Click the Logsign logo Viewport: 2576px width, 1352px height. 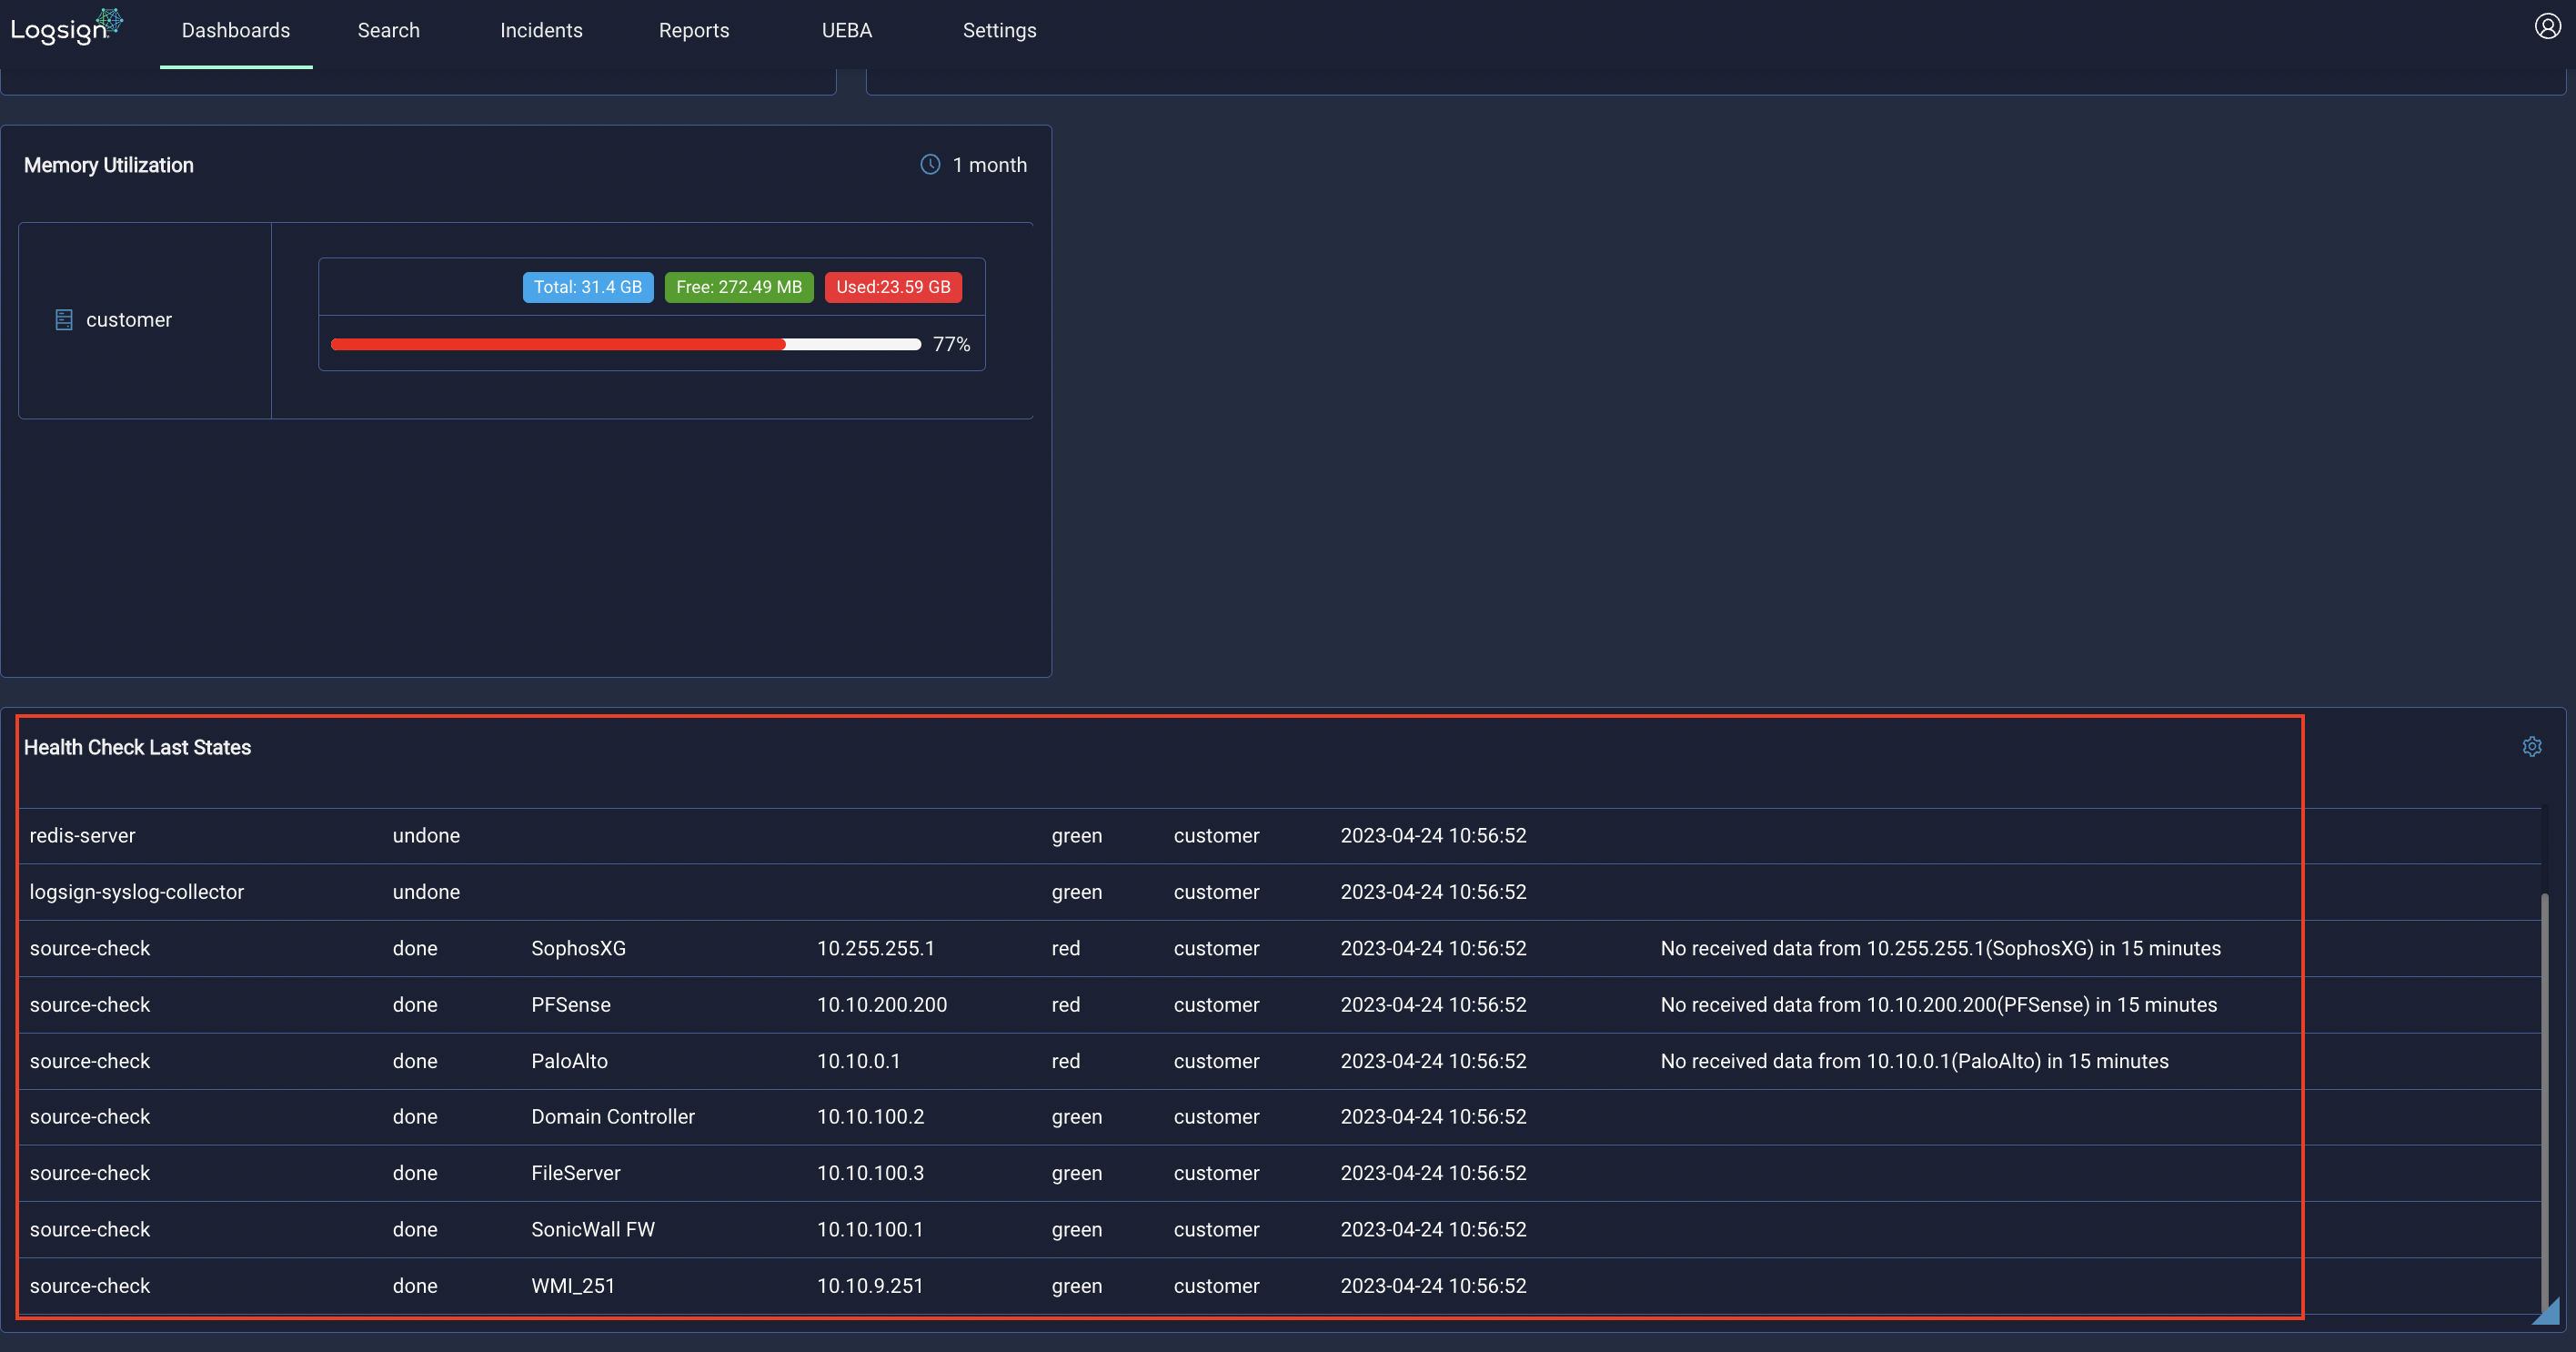point(67,27)
